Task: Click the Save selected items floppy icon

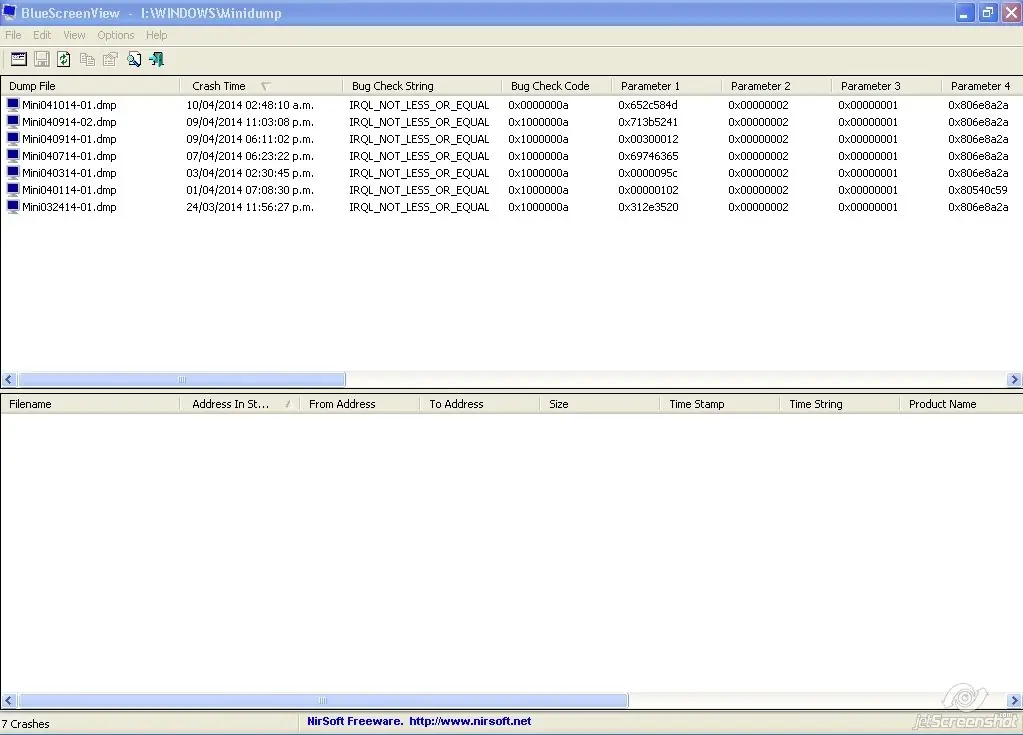Action: [42, 59]
